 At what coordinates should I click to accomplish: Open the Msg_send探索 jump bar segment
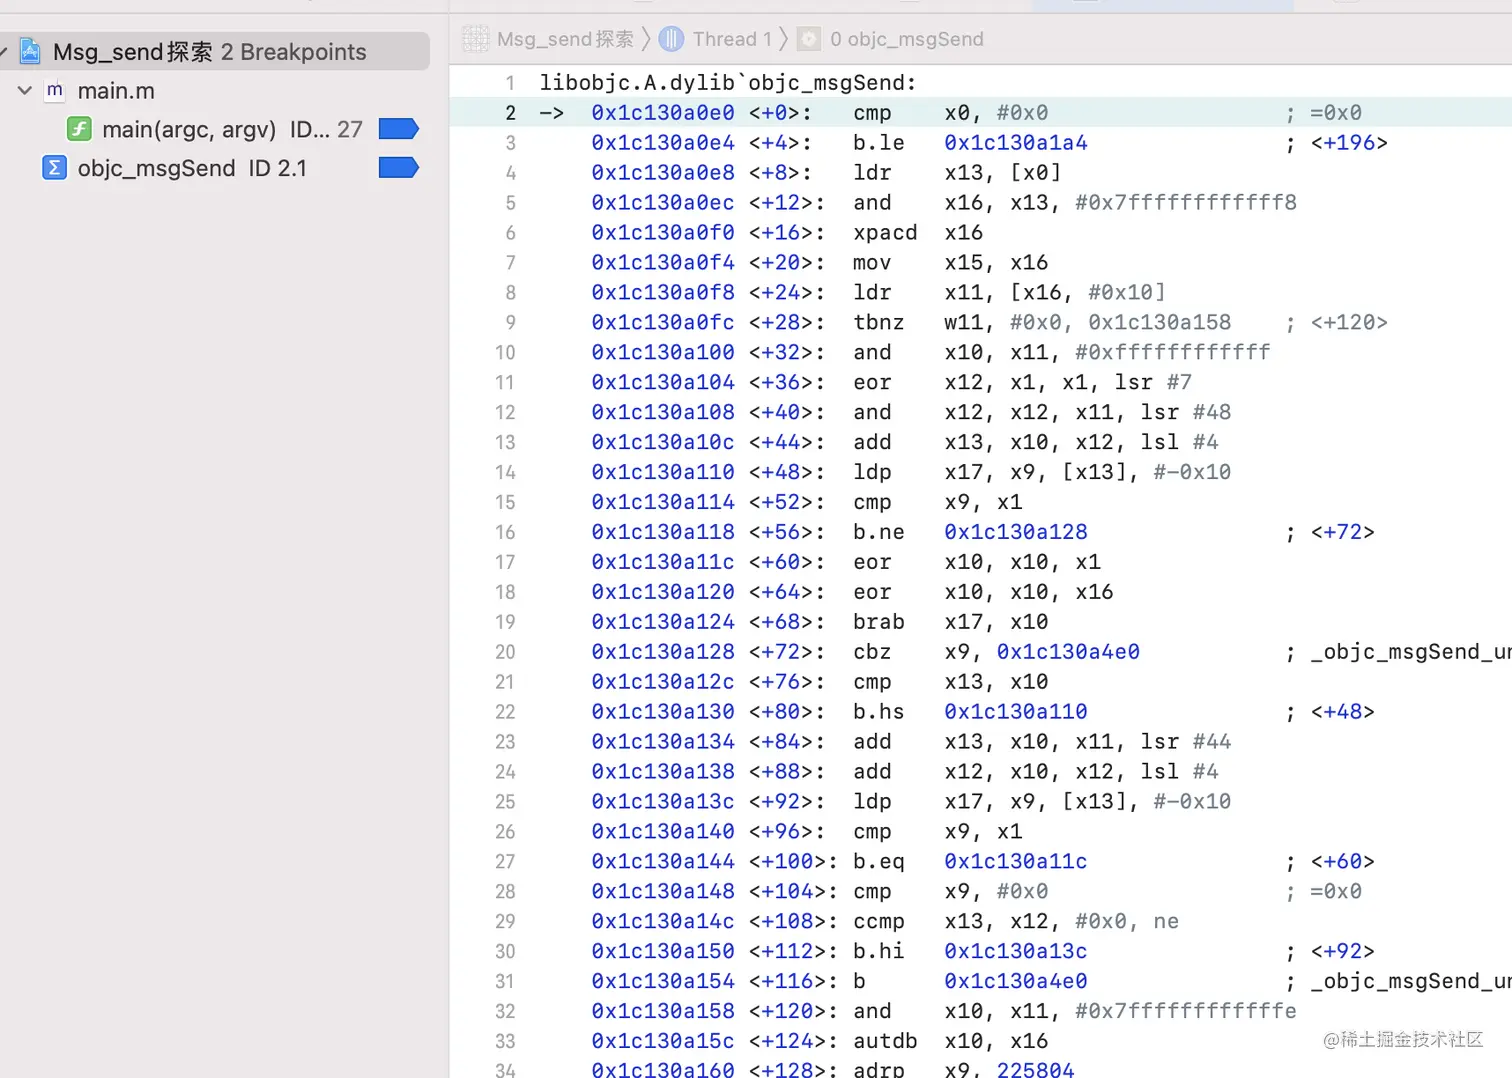(565, 39)
